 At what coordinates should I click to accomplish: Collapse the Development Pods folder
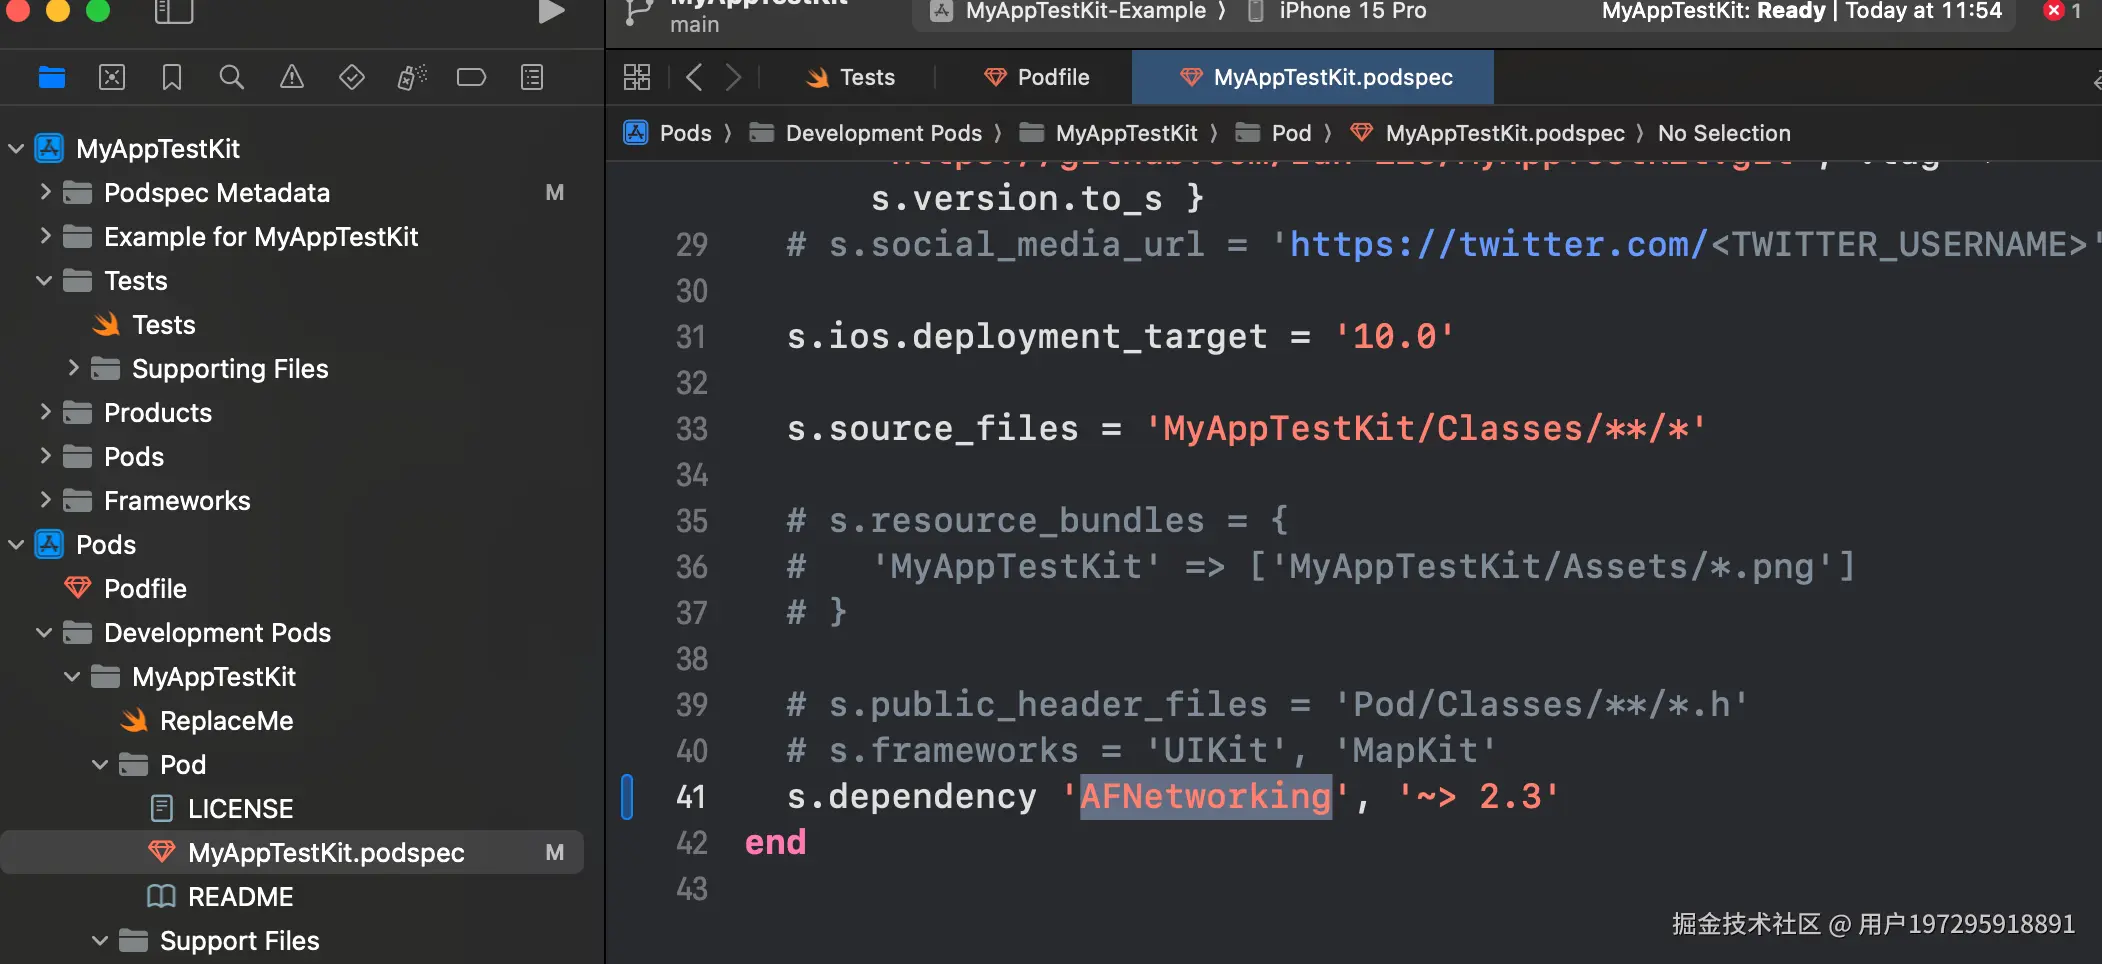pos(44,633)
